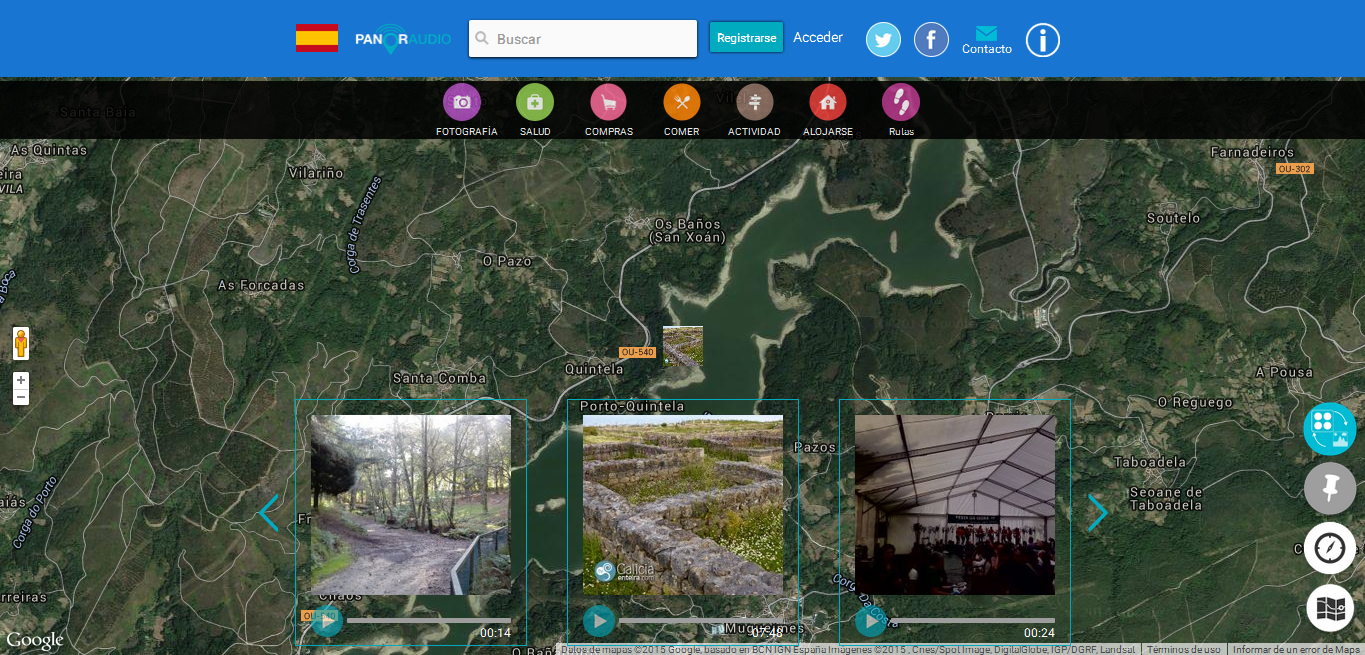This screenshot has width=1365, height=655.
Task: Open the Facebook page icon
Action: coord(931,40)
